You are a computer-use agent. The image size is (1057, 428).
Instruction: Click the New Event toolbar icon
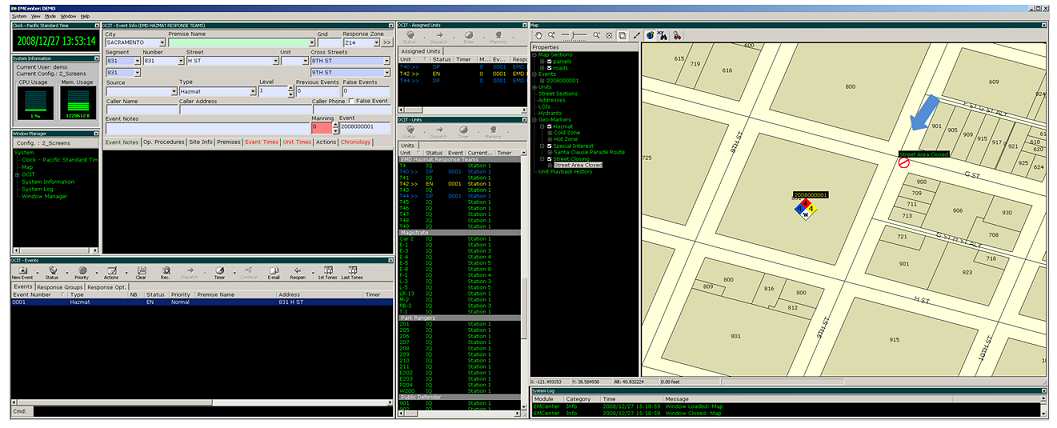[x=25, y=273]
